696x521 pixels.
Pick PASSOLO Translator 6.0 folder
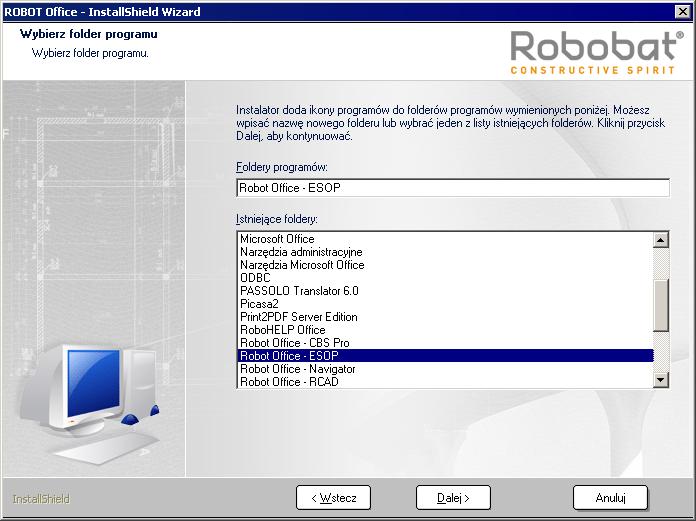(x=446, y=291)
